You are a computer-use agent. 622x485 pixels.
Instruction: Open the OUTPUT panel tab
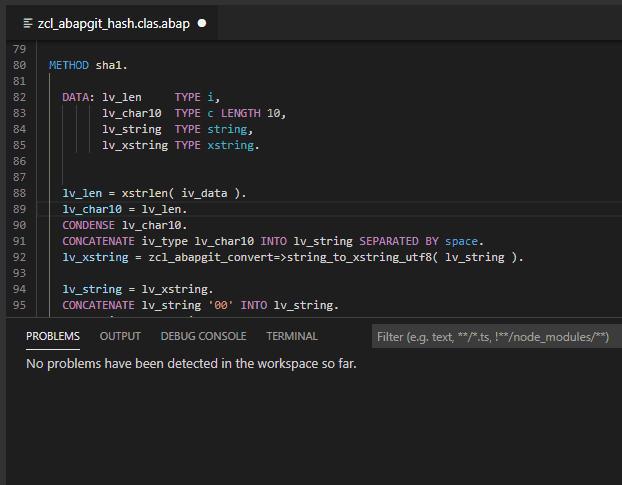120,336
